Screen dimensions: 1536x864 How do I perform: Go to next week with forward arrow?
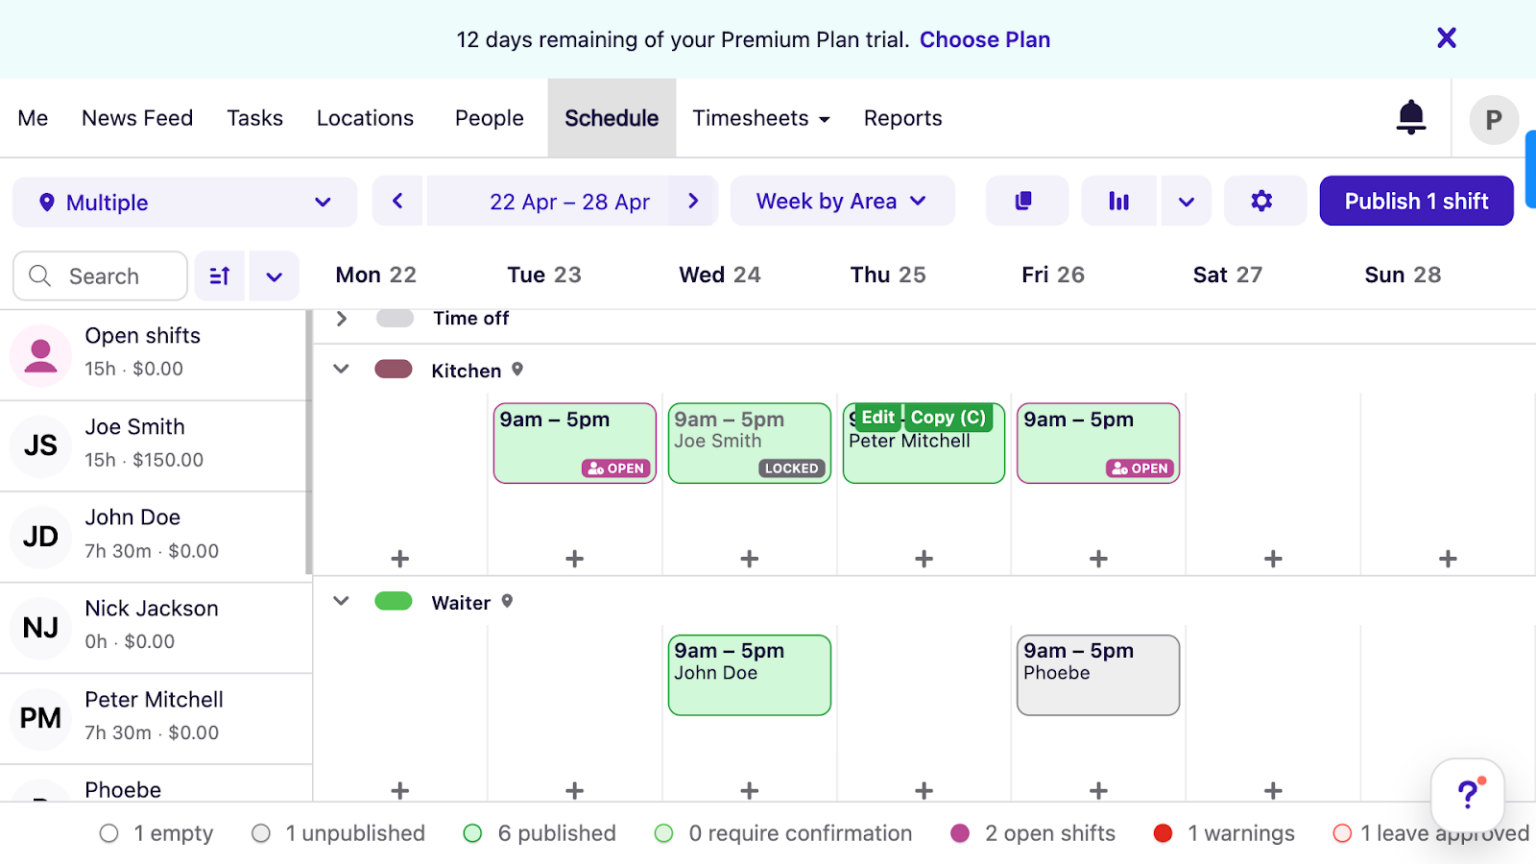tap(694, 201)
